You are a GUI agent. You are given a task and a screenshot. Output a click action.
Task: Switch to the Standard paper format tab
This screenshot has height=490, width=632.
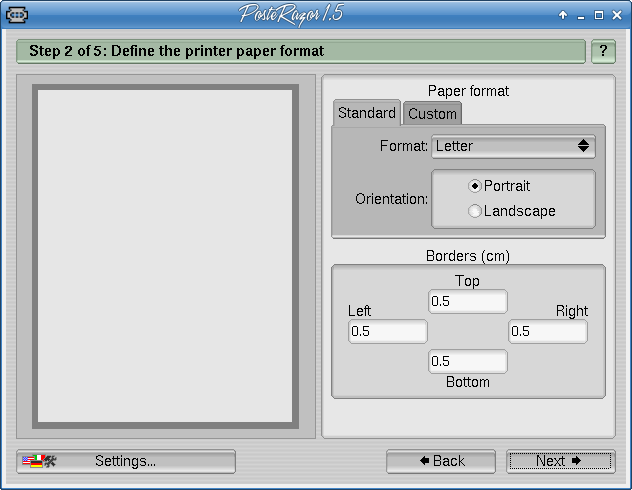[x=367, y=113]
